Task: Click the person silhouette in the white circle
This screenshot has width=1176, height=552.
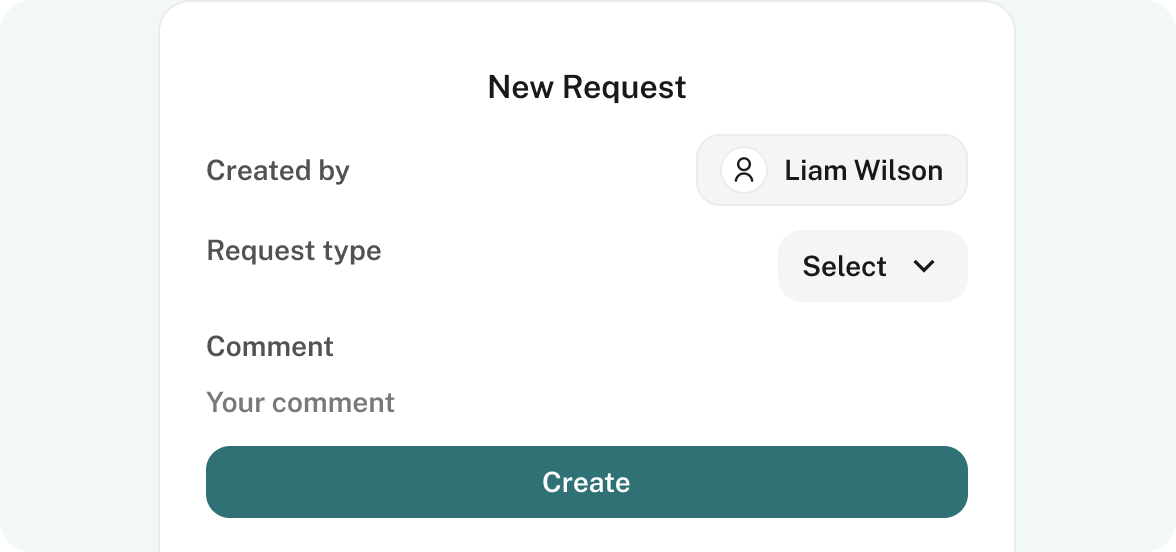Action: 743,170
